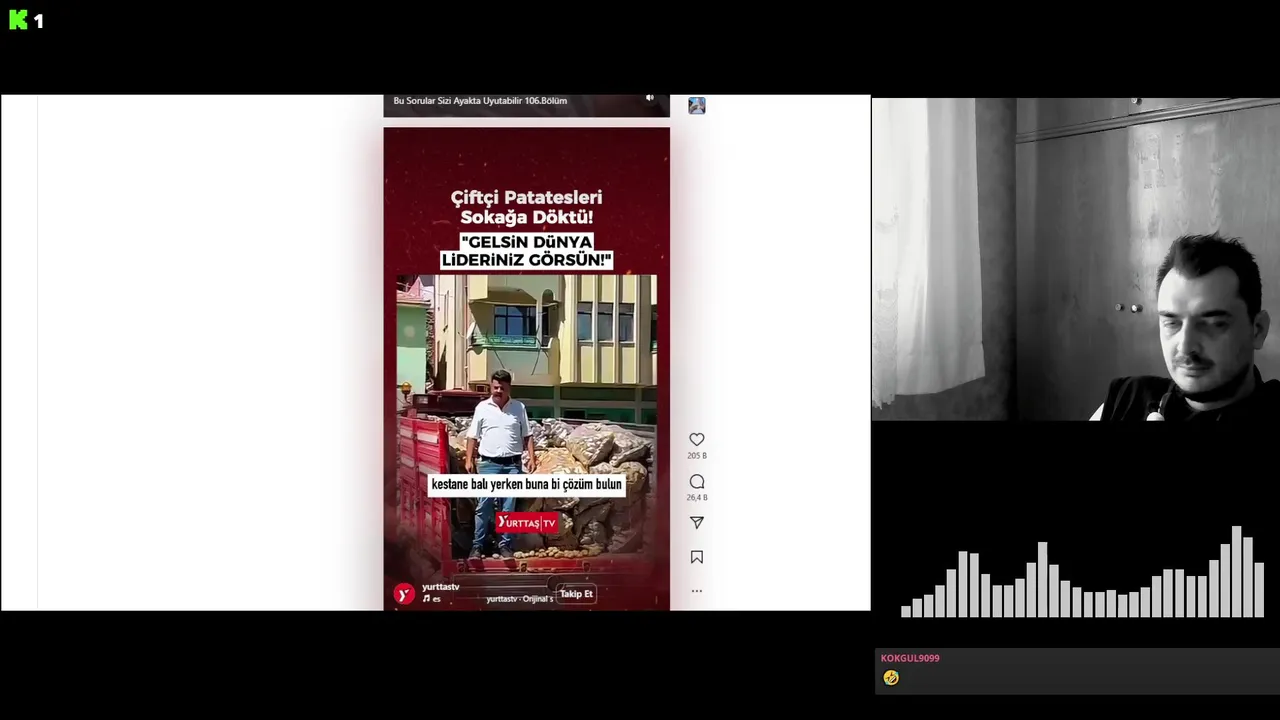Viewport: 1280px width, 720px height.
Task: Click Kick logo at top left
Action: point(18,20)
